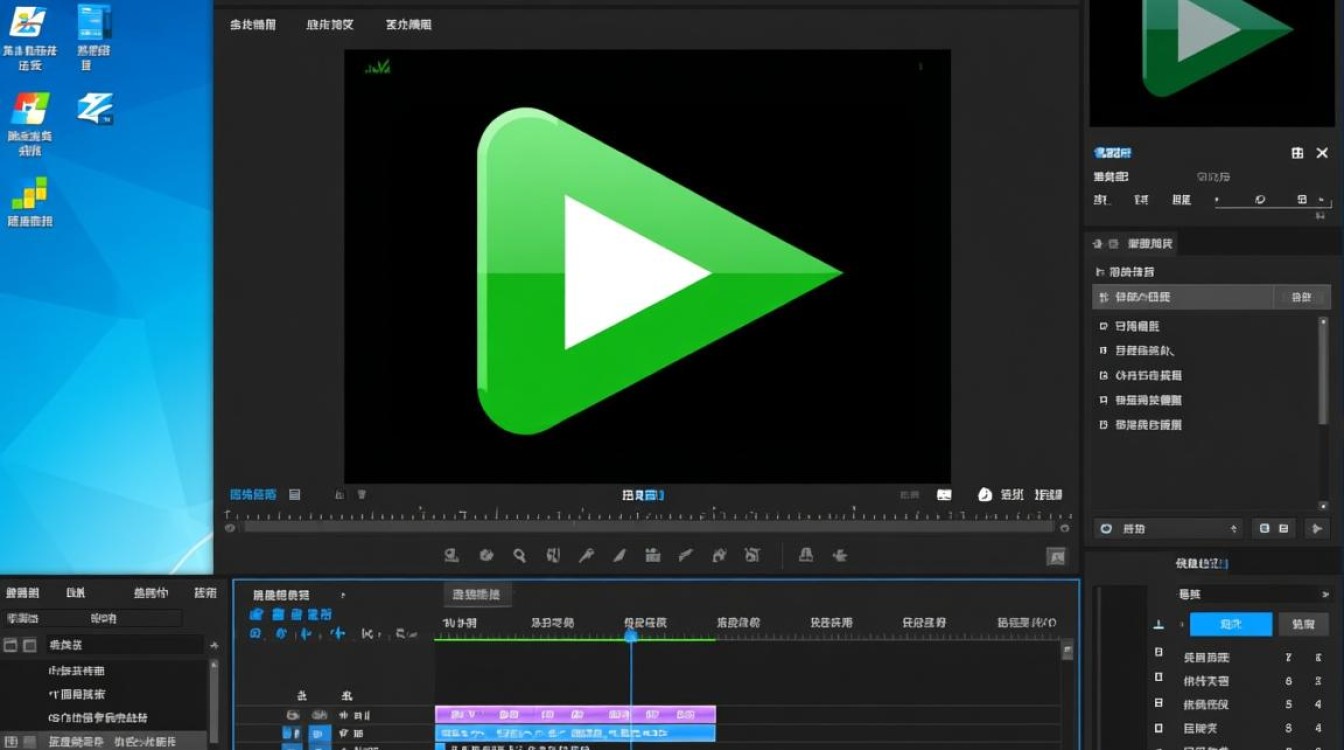Select the magnifier zoom tool below preview
Screen dimensions: 1344x750
(519, 555)
